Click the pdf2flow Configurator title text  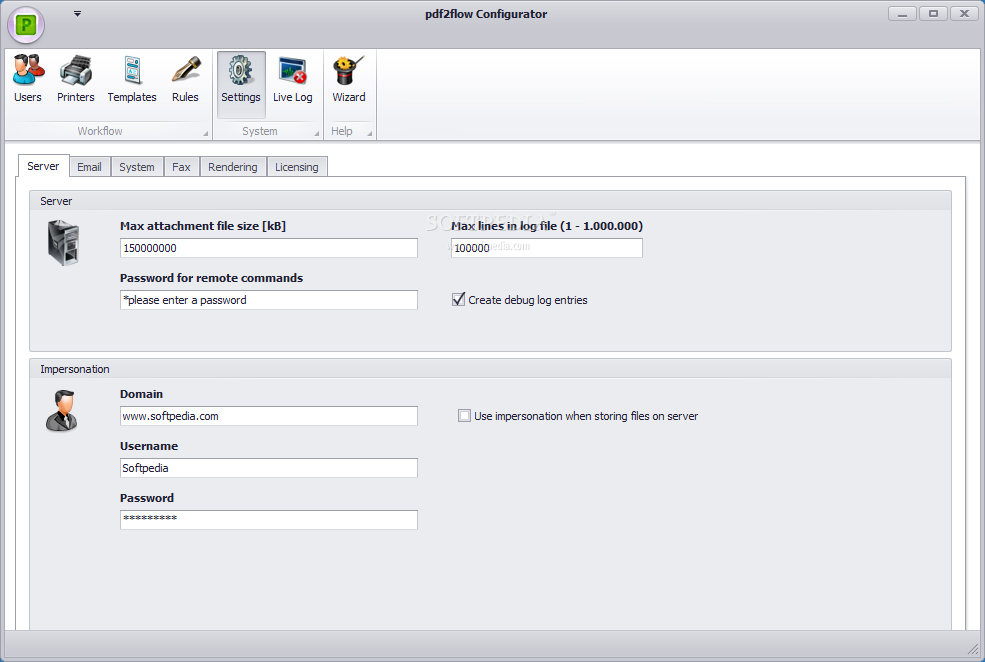(486, 14)
